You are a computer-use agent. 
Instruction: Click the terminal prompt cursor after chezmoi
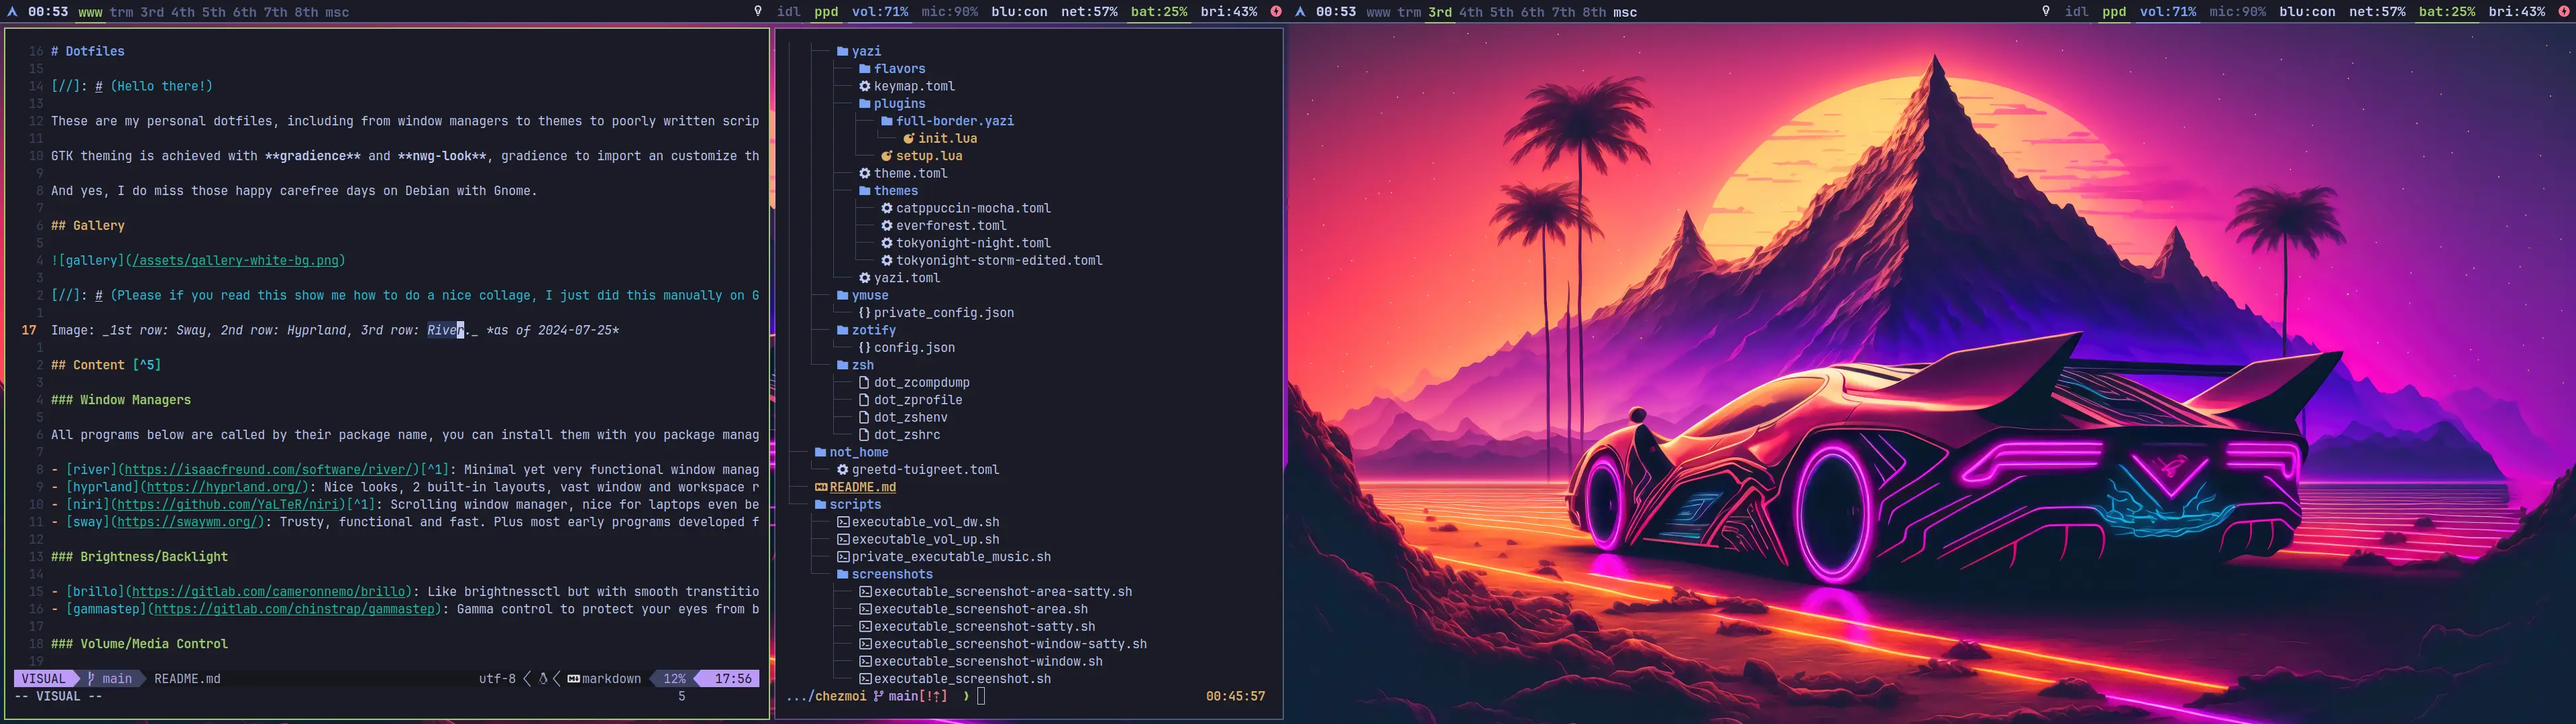click(981, 696)
